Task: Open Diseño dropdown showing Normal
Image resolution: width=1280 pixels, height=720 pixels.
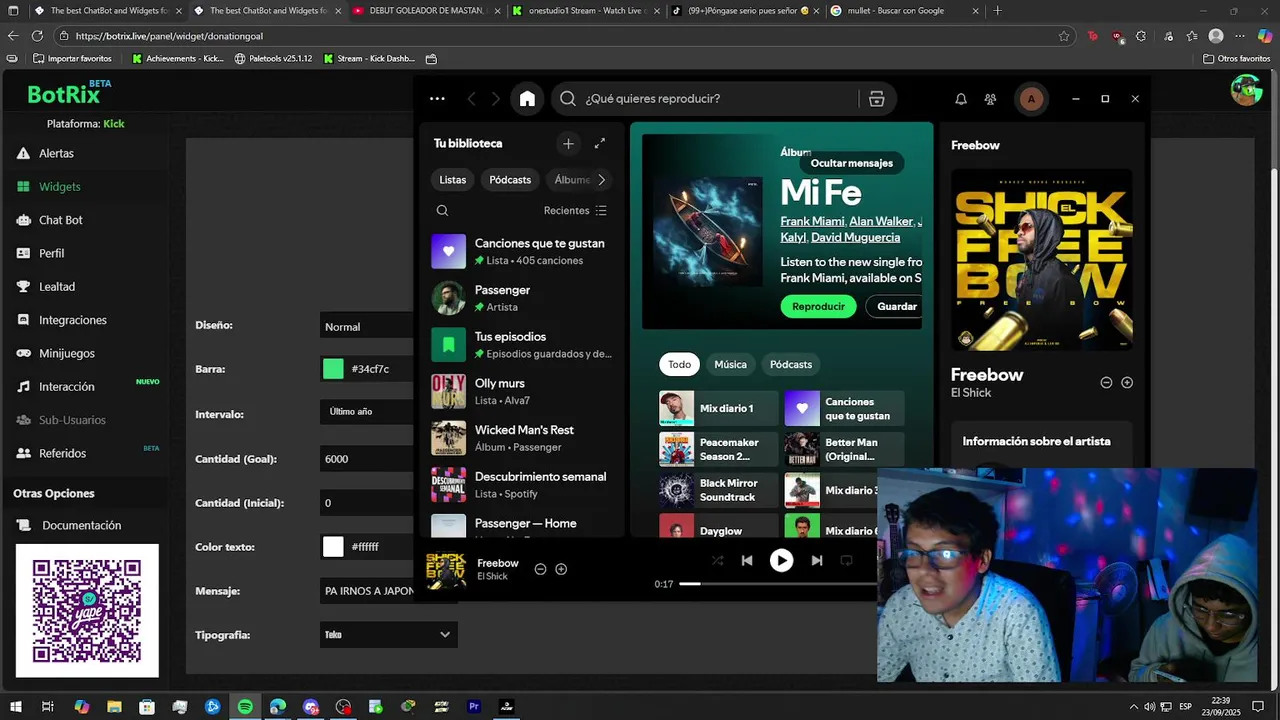Action: (x=367, y=326)
